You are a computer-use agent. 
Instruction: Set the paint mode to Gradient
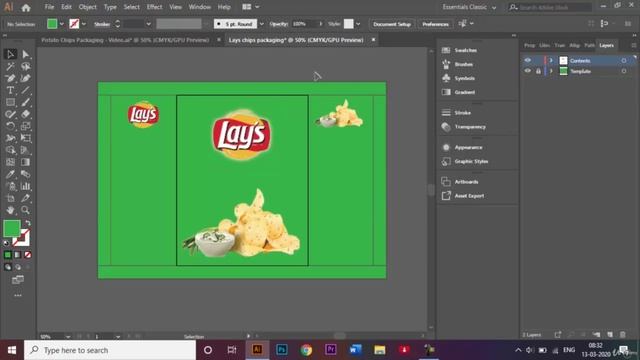coord(18,255)
